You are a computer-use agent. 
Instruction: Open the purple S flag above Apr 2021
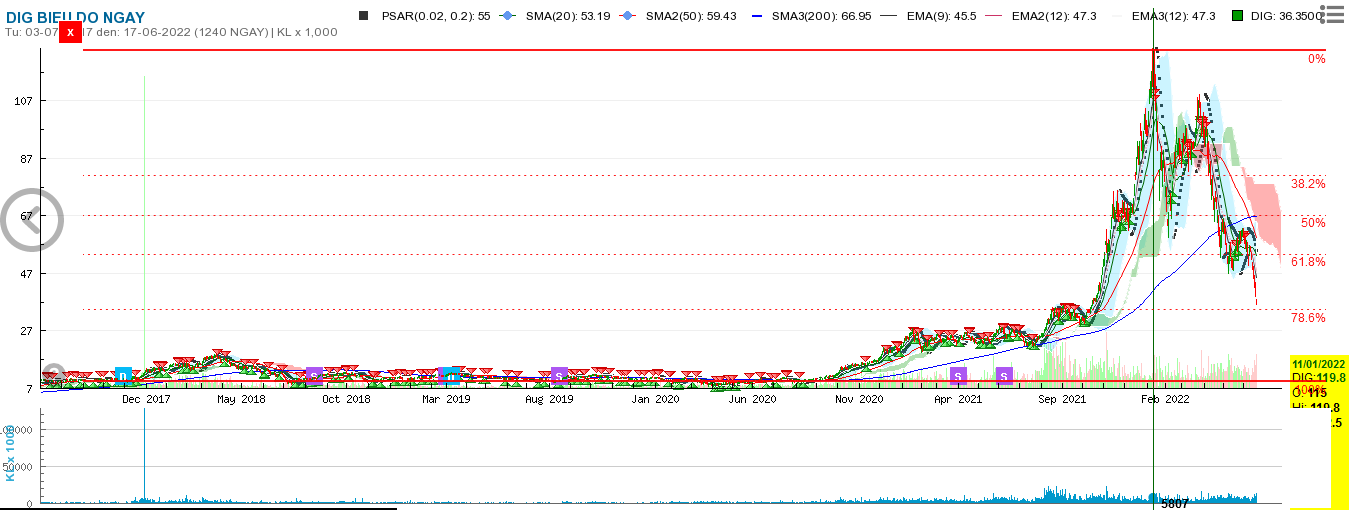coord(958,376)
